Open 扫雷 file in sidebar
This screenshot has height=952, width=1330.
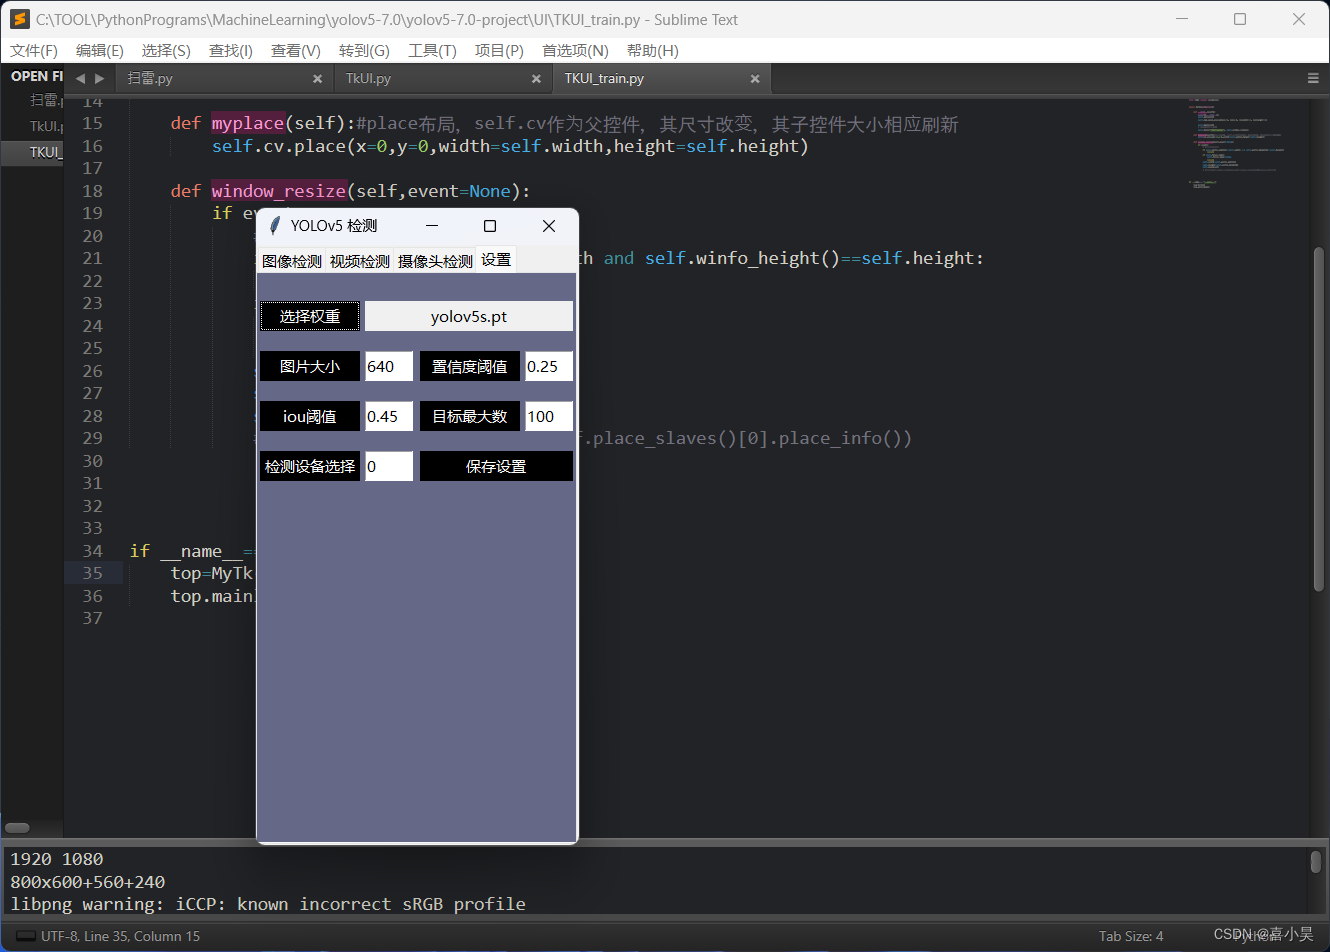(46, 100)
